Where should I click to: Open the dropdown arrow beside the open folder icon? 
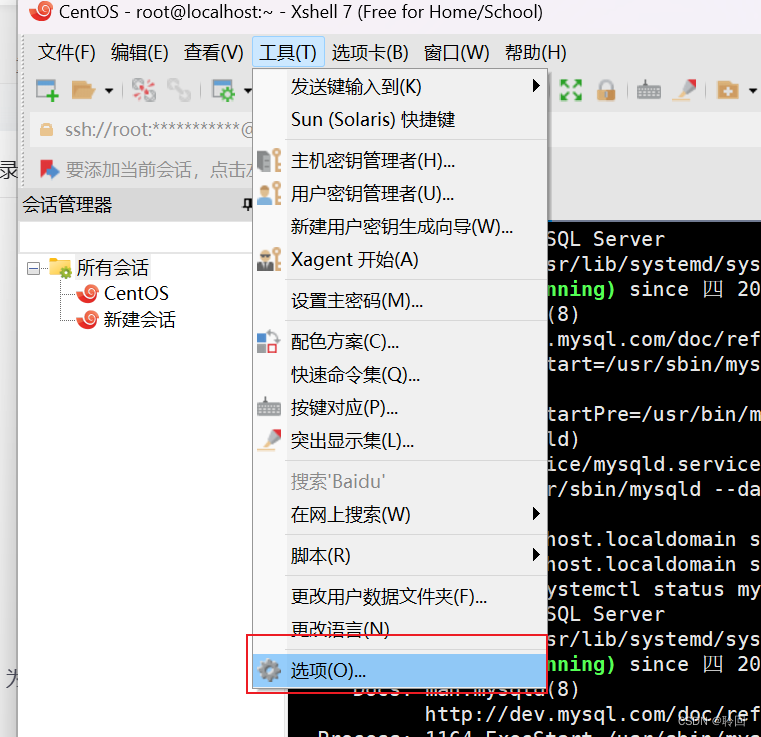[x=109, y=91]
